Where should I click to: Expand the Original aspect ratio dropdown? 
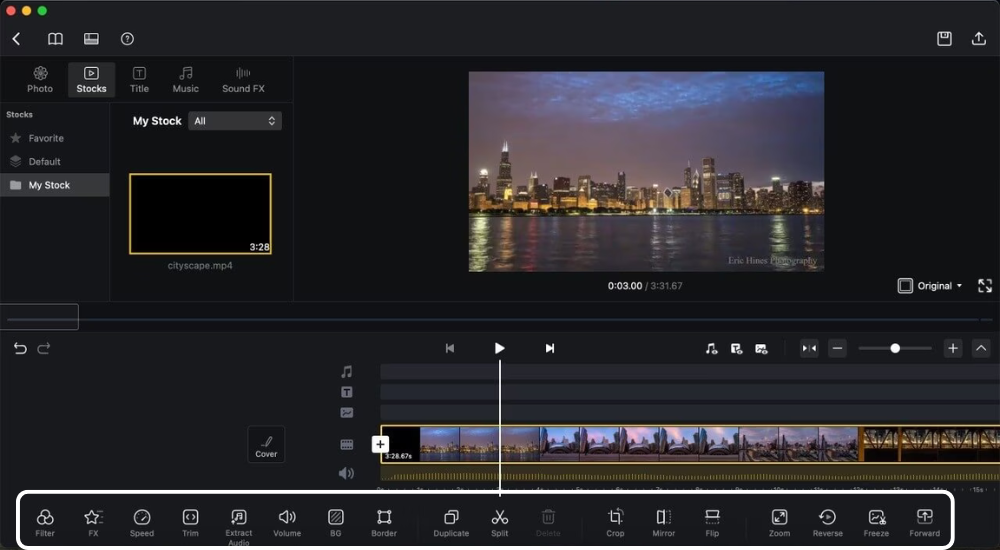[x=930, y=286]
